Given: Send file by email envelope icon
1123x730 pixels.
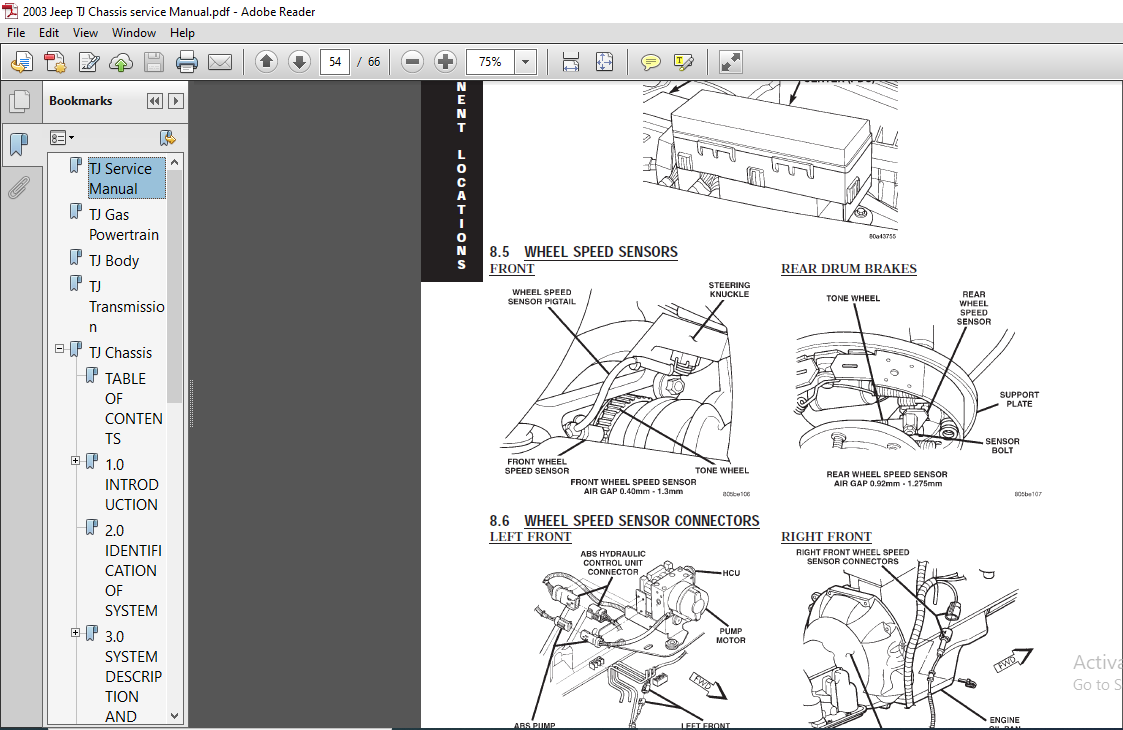Looking at the screenshot, I should pos(220,62).
